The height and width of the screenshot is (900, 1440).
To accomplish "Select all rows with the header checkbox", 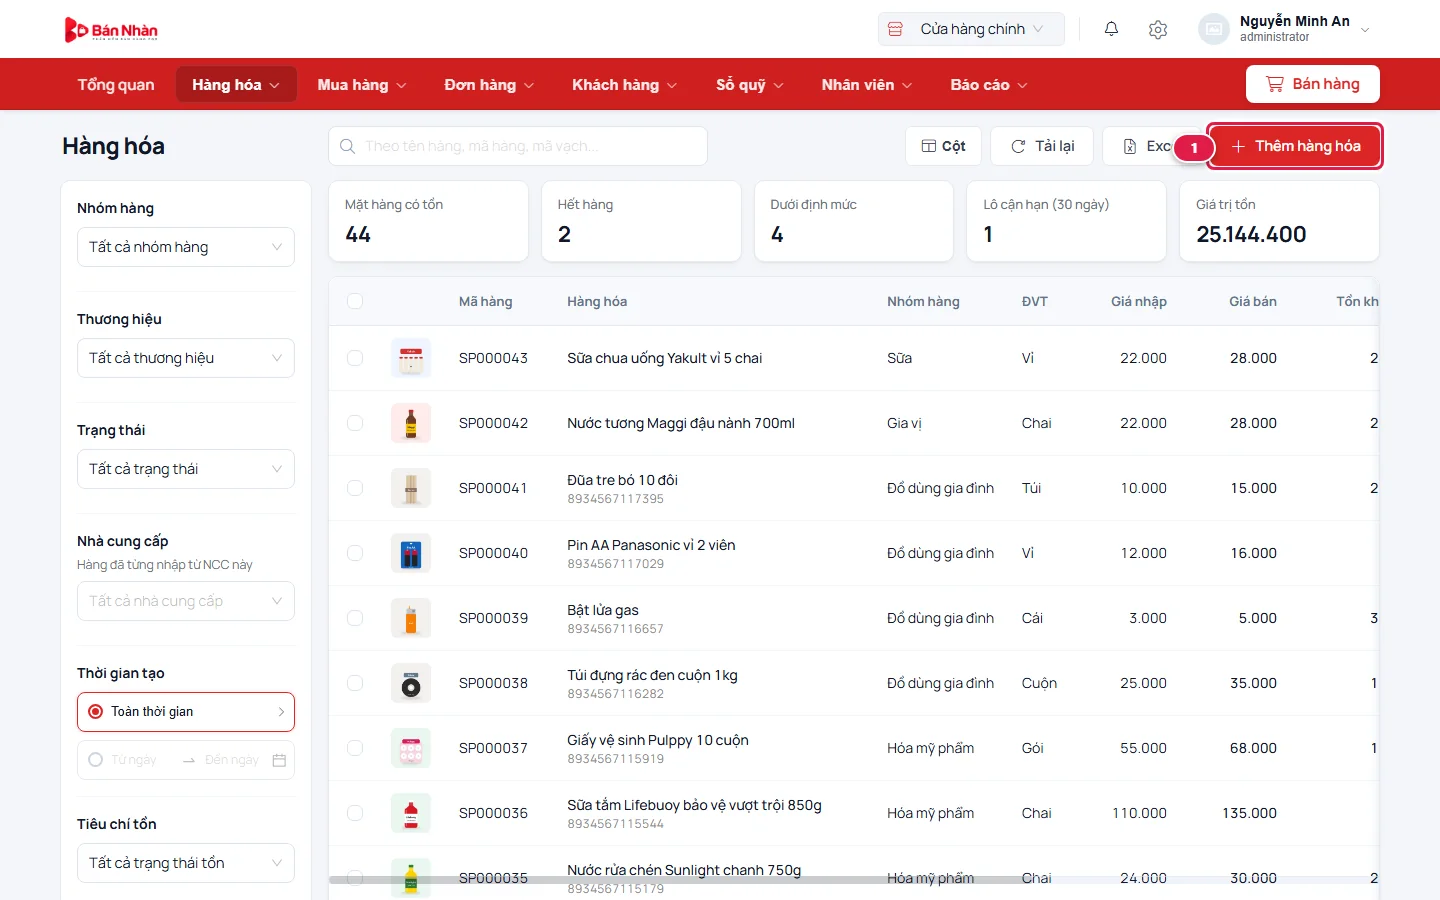I will coord(355,301).
